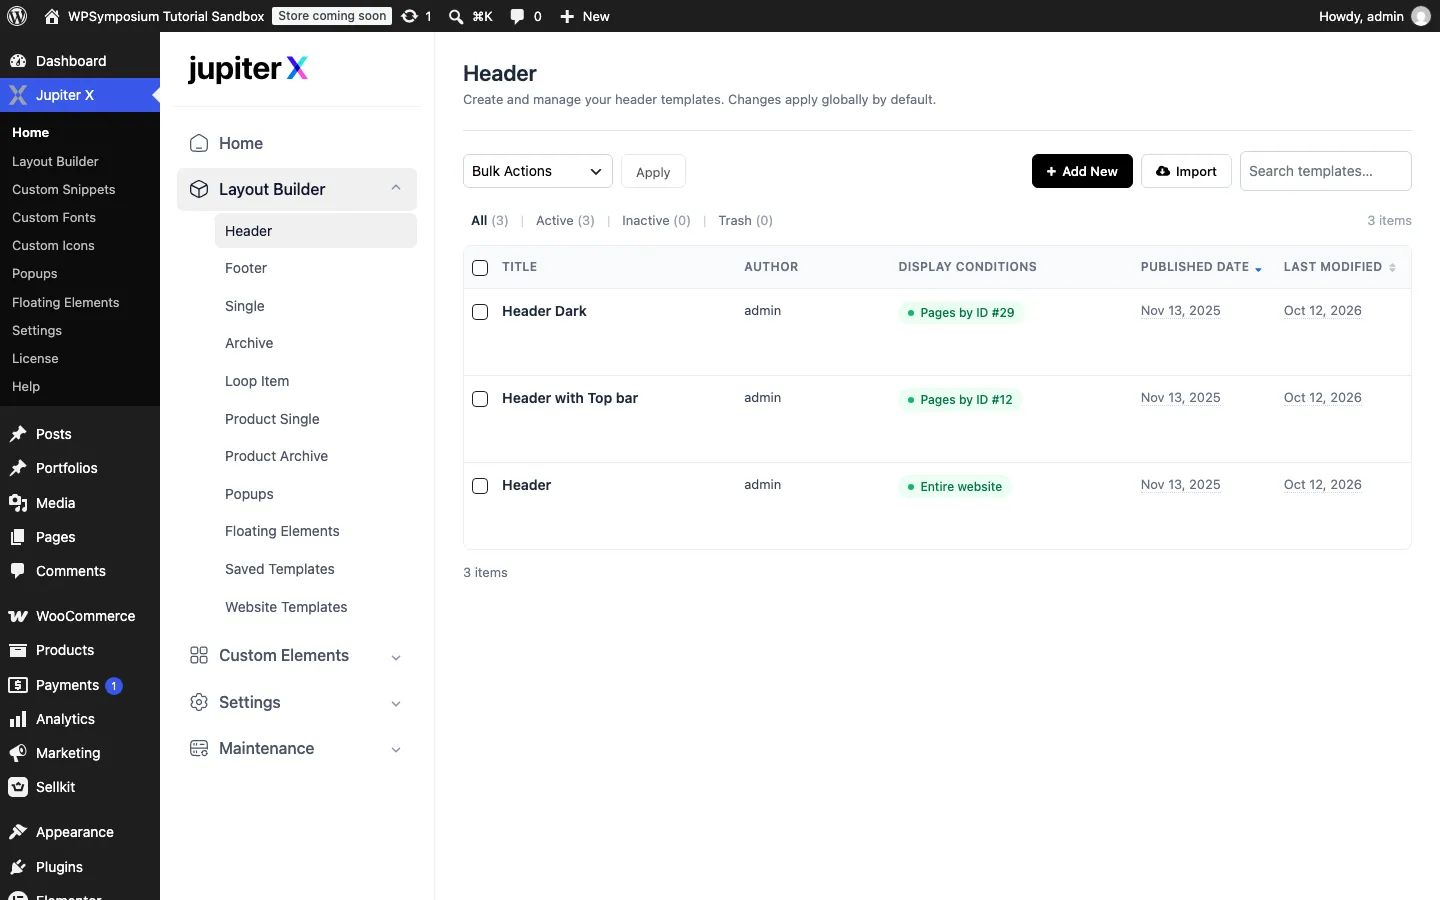This screenshot has width=1440, height=900.
Task: Check the Header with Top bar checkbox
Action: [480, 399]
